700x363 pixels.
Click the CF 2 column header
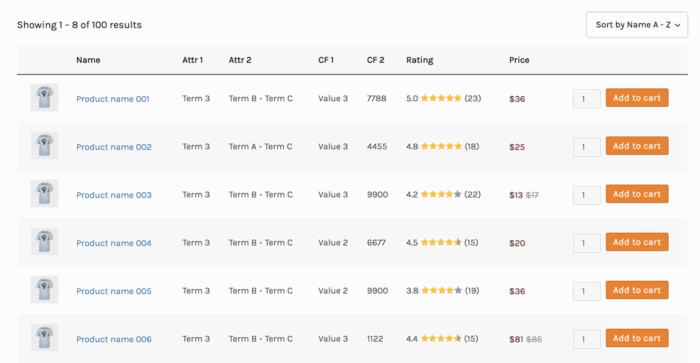coord(375,60)
